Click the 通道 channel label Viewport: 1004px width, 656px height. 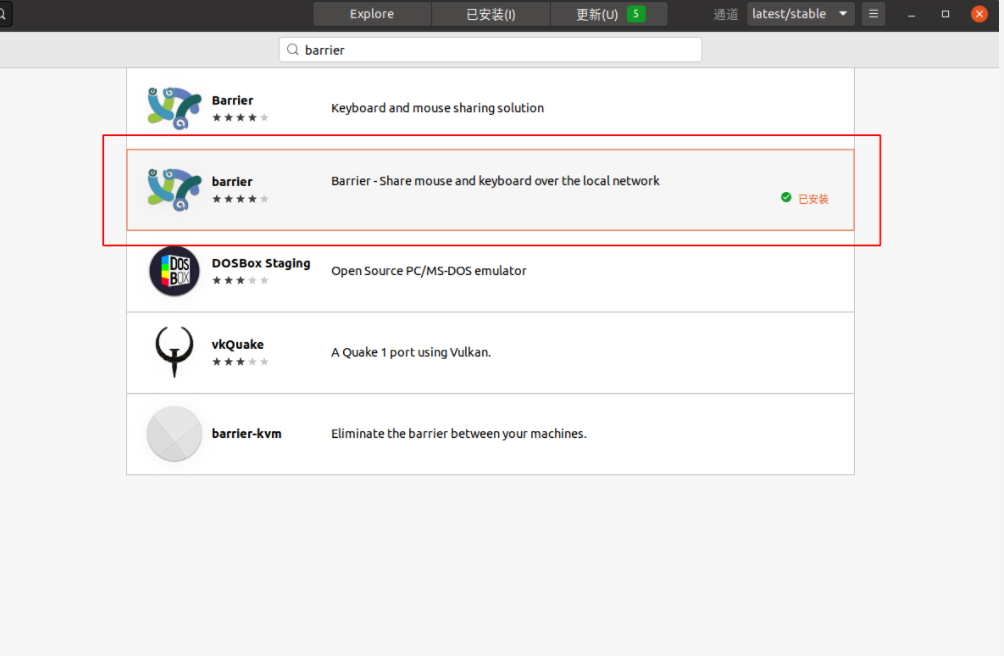tap(726, 14)
